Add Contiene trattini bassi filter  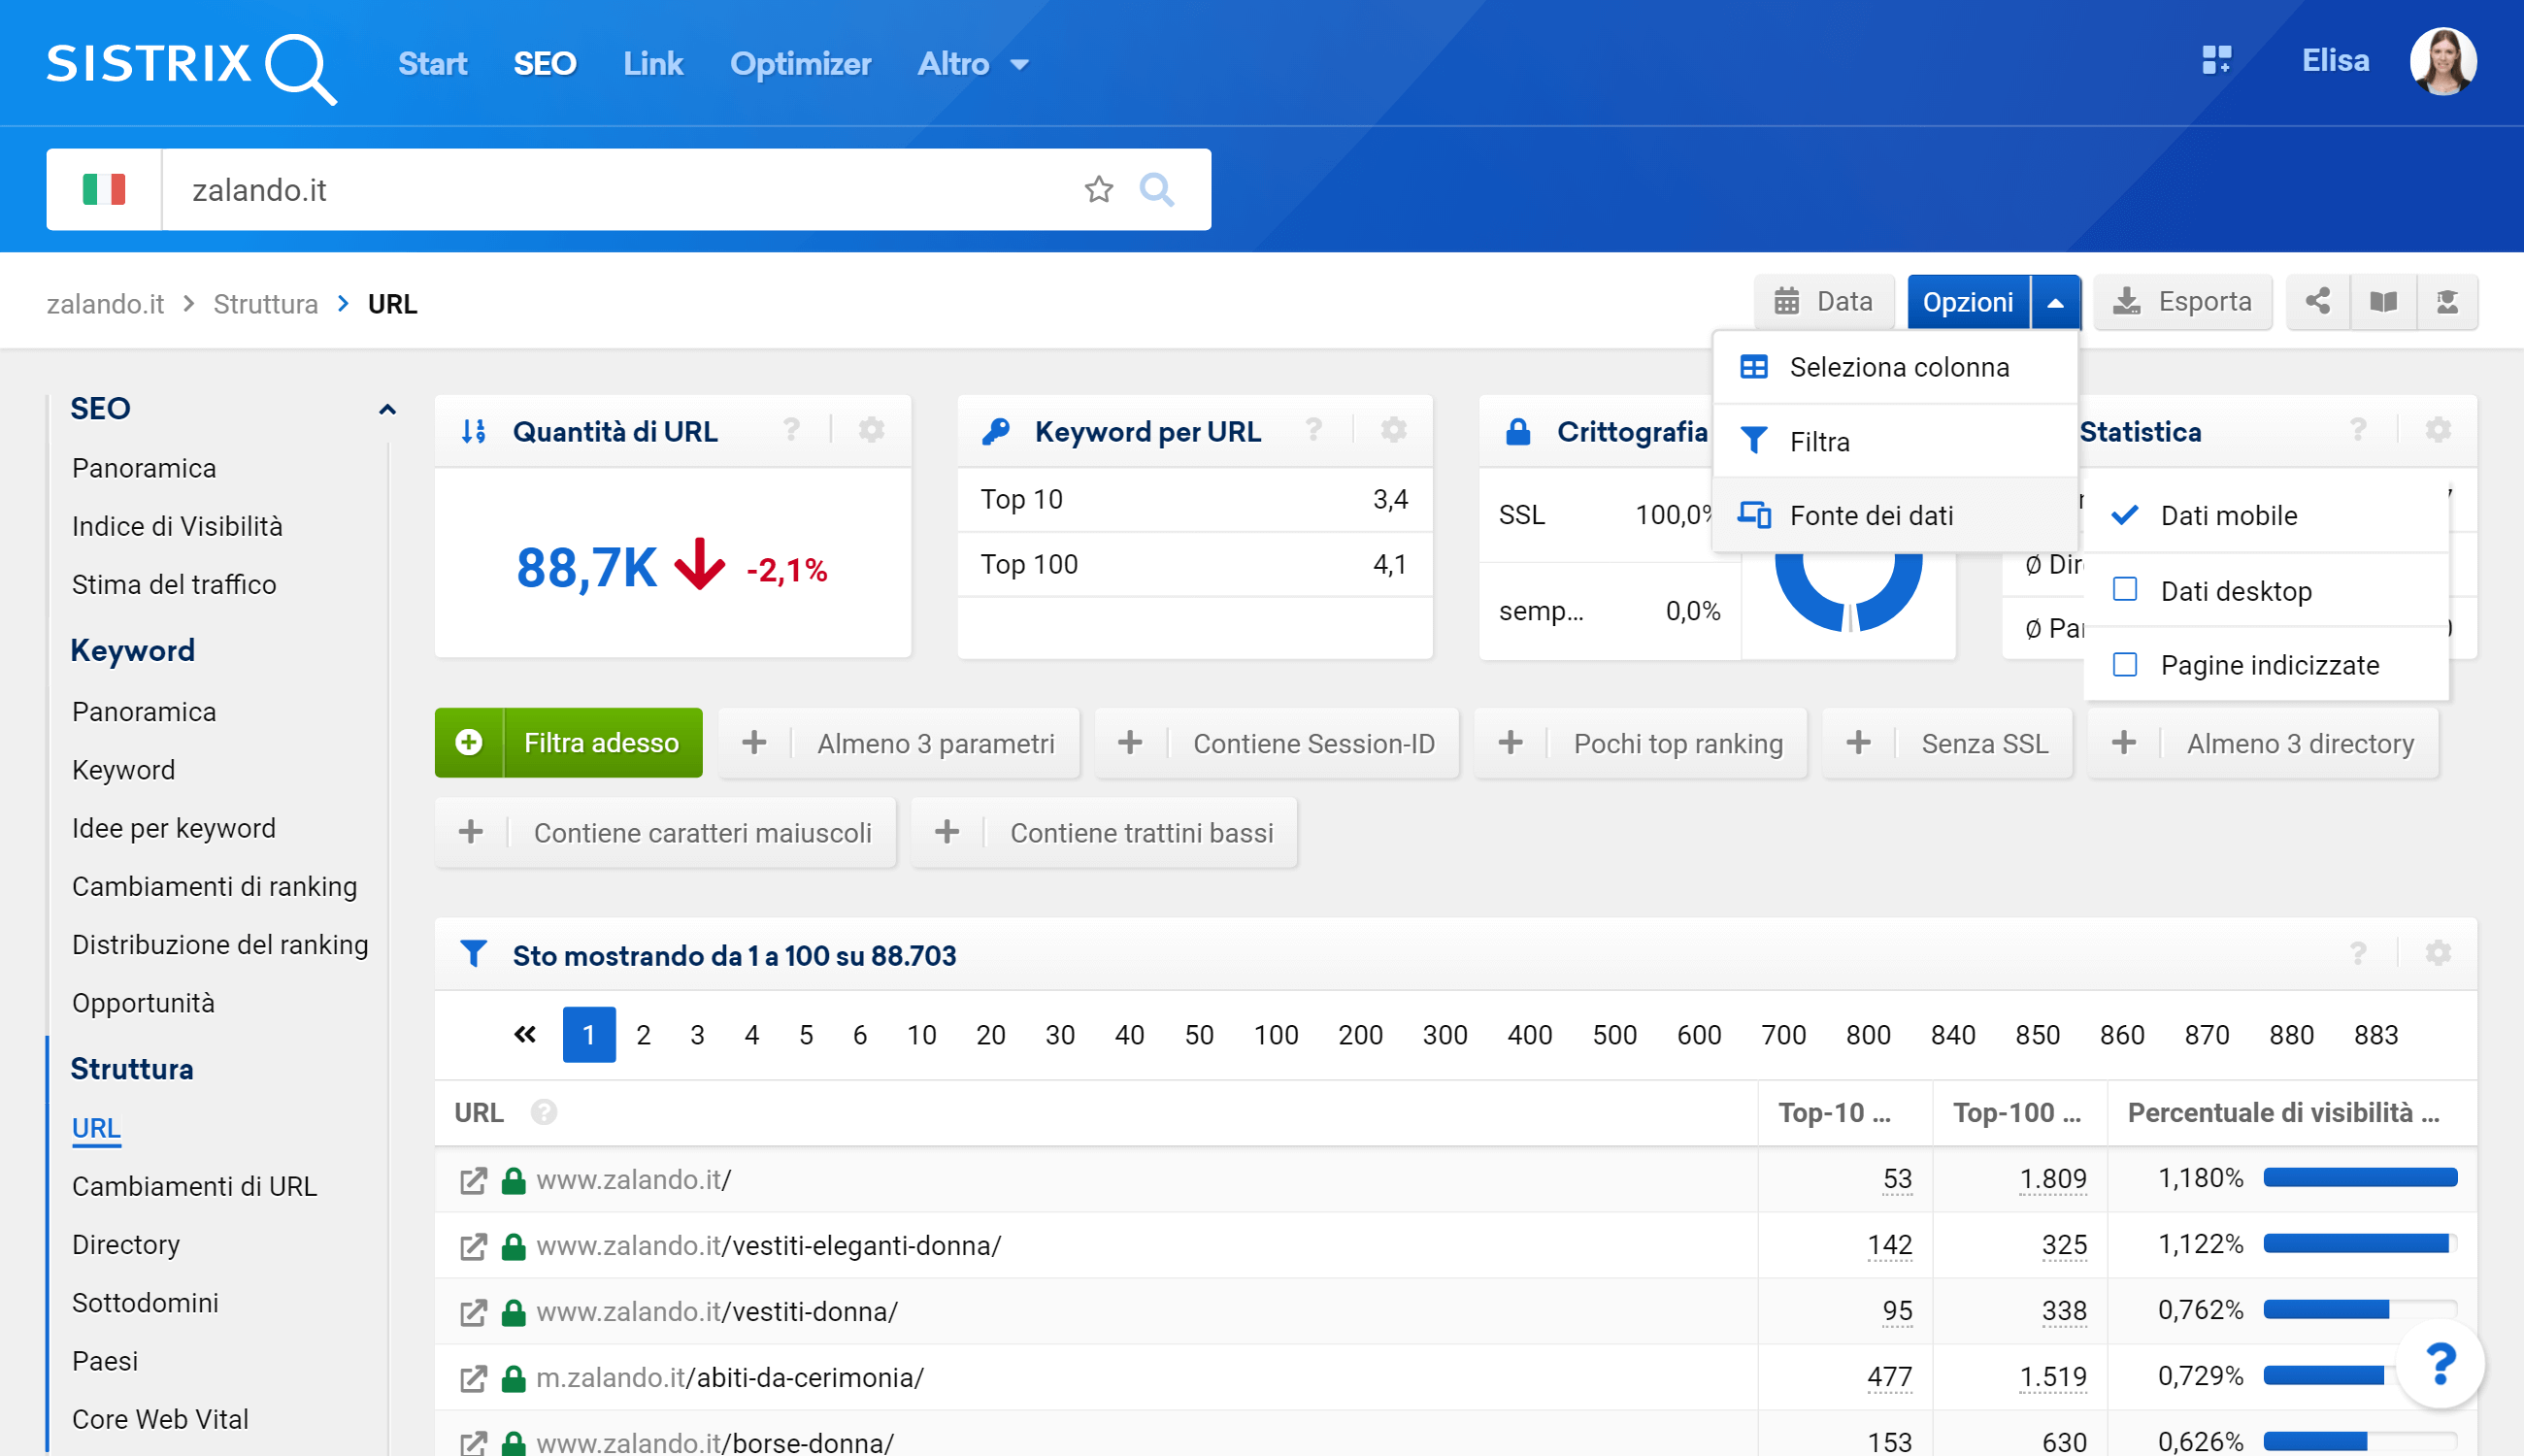(x=1104, y=832)
